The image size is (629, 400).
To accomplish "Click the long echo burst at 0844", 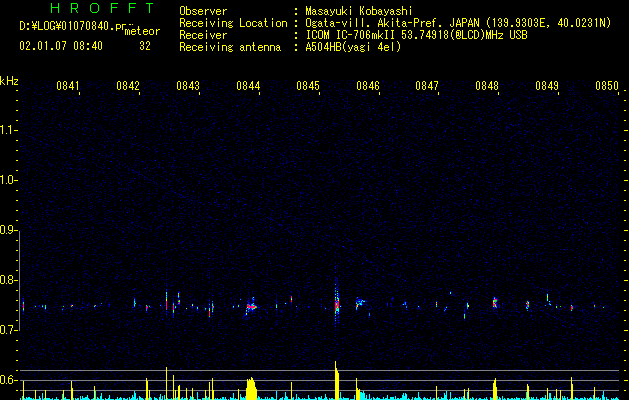I will tap(251, 306).
